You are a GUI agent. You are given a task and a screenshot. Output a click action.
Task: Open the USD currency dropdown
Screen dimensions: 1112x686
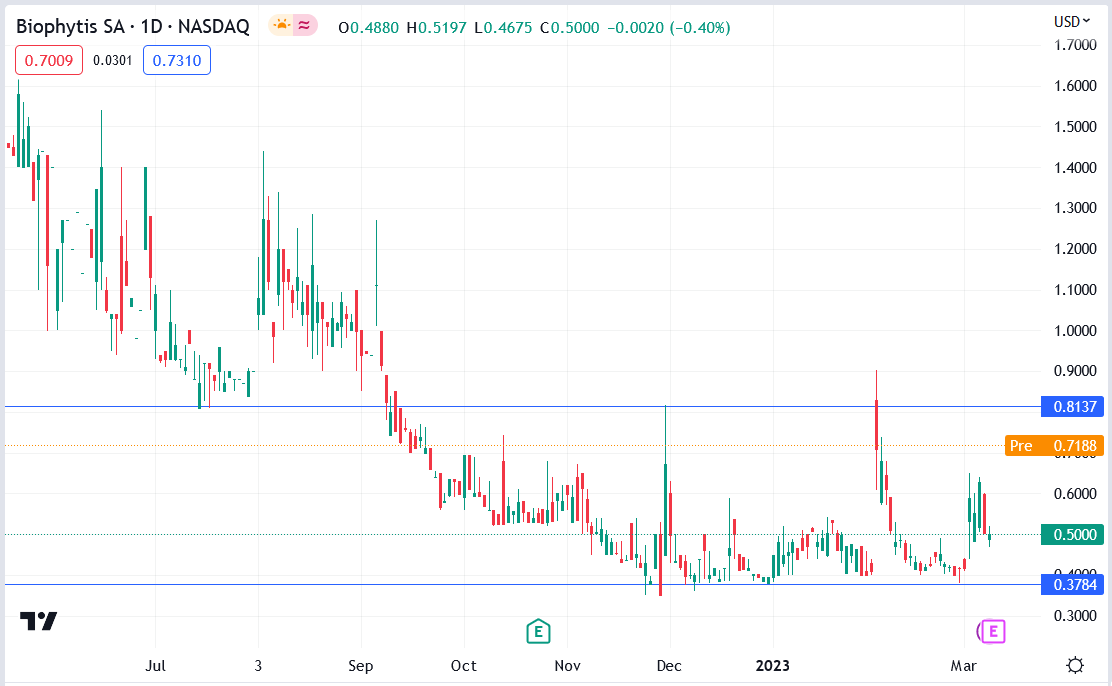click(1072, 21)
